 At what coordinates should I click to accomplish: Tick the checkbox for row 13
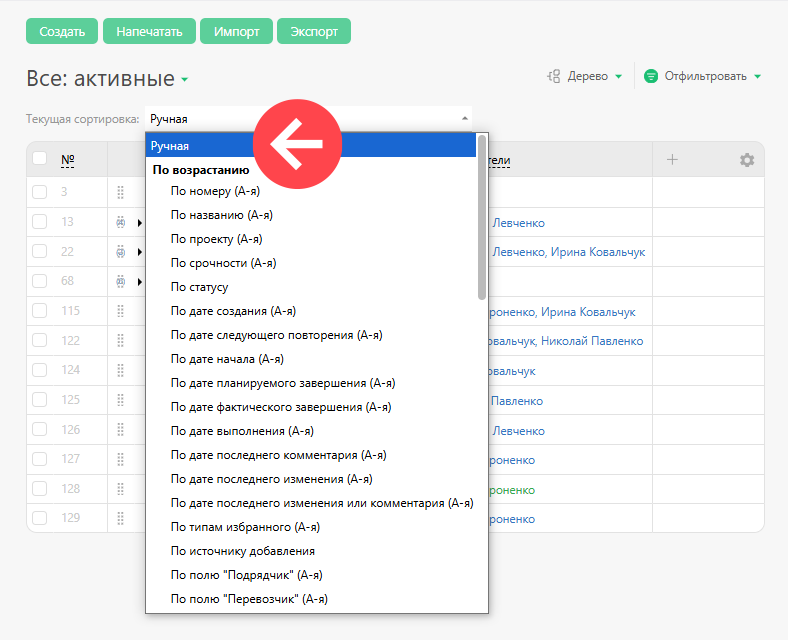point(40,222)
